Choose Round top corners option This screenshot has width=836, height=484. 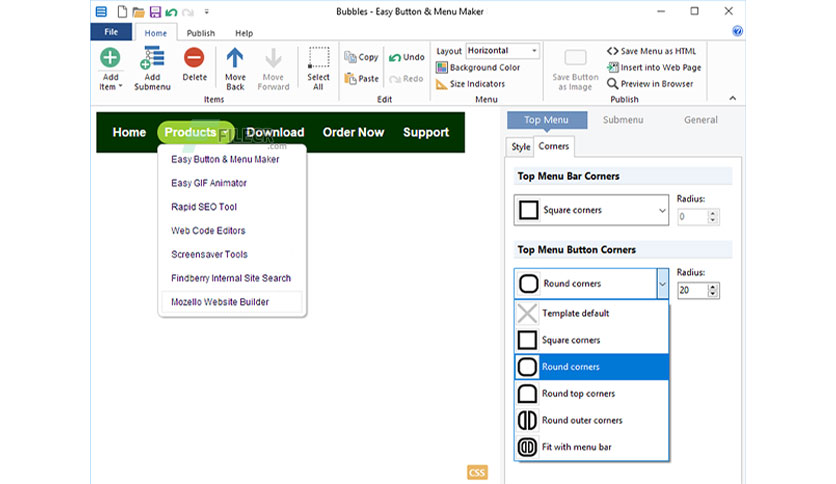point(592,393)
